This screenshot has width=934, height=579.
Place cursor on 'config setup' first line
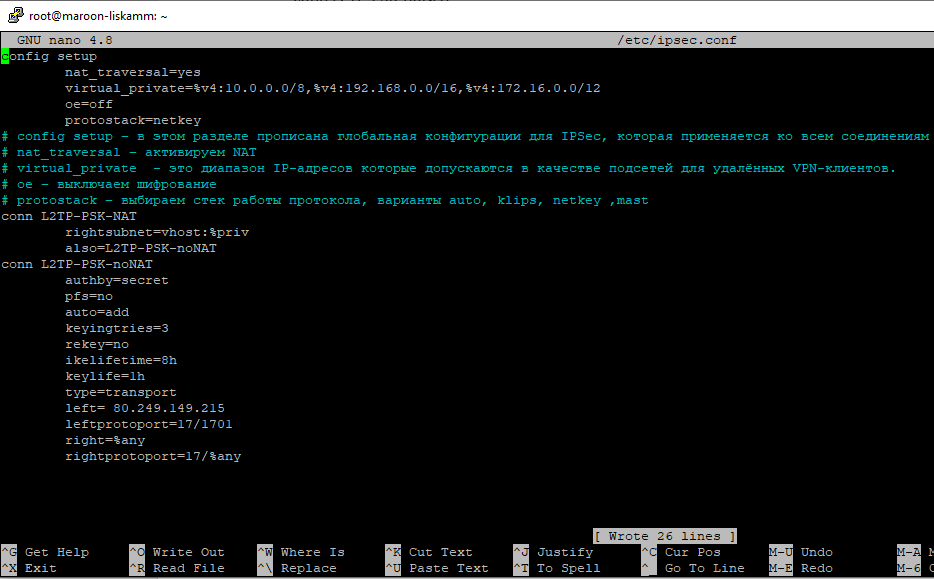point(49,56)
